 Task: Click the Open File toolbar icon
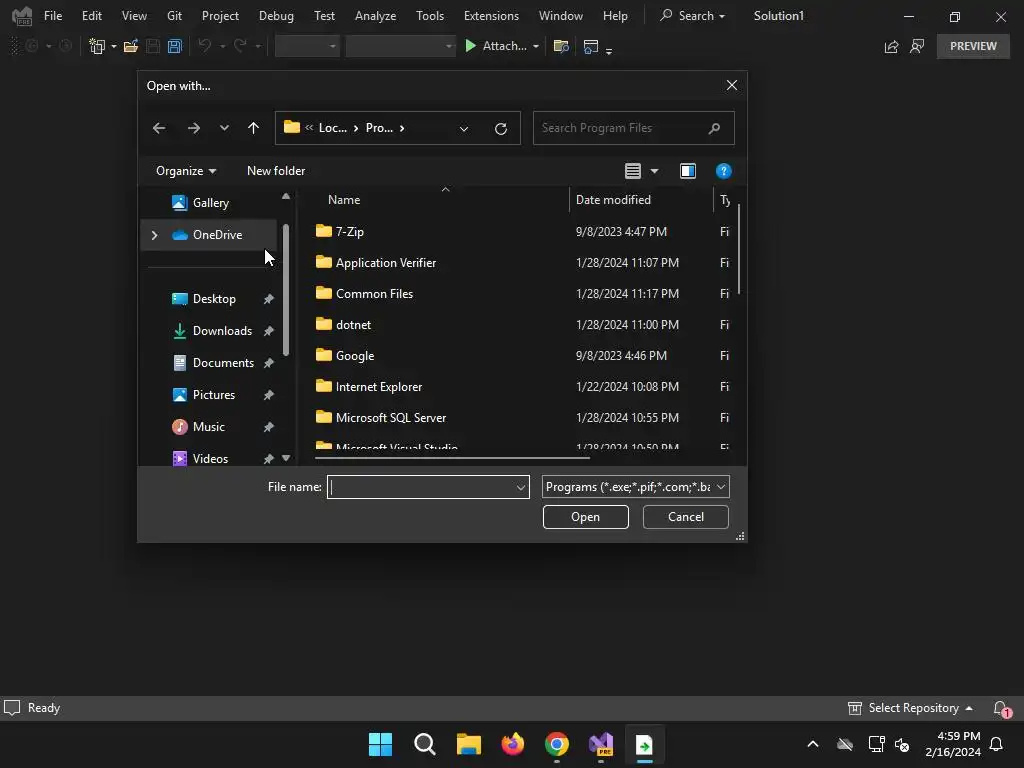pyautogui.click(x=131, y=46)
